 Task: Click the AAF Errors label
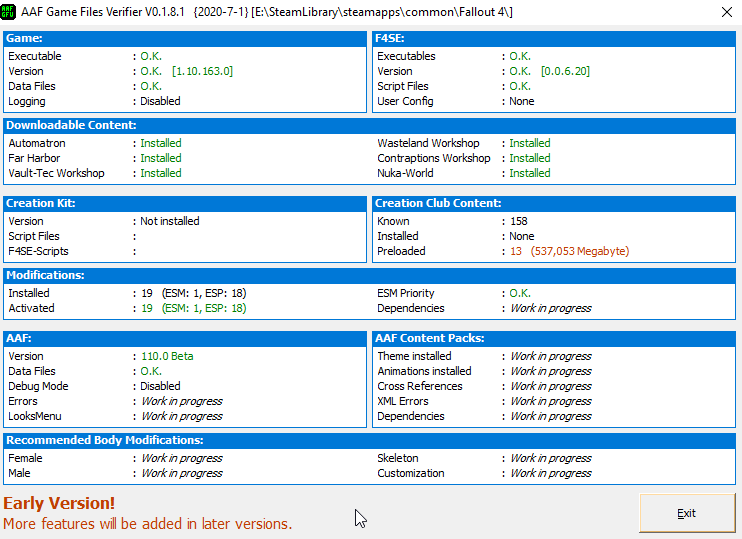23,401
